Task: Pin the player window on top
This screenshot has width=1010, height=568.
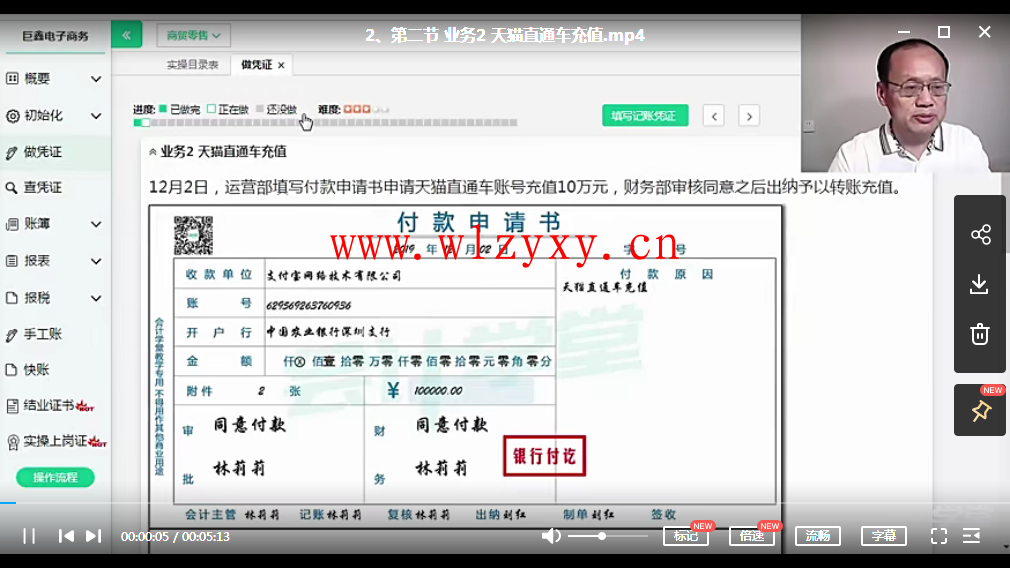Action: 981,411
